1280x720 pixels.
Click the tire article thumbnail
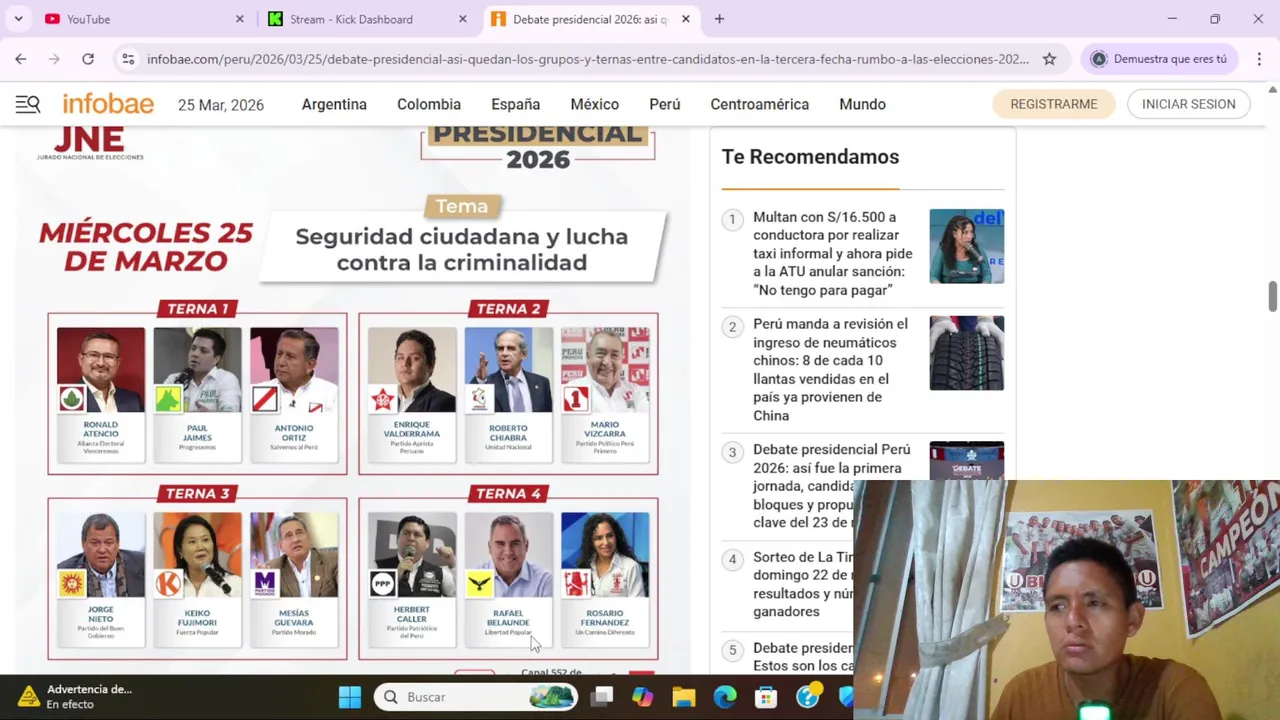(967, 353)
